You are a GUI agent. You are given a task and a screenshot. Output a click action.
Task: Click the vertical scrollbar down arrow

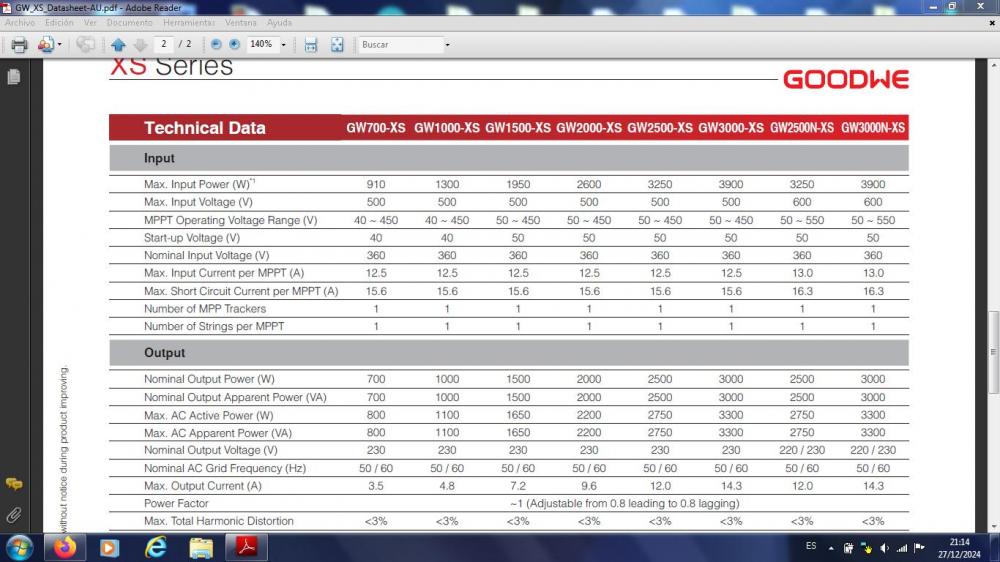pos(994,527)
